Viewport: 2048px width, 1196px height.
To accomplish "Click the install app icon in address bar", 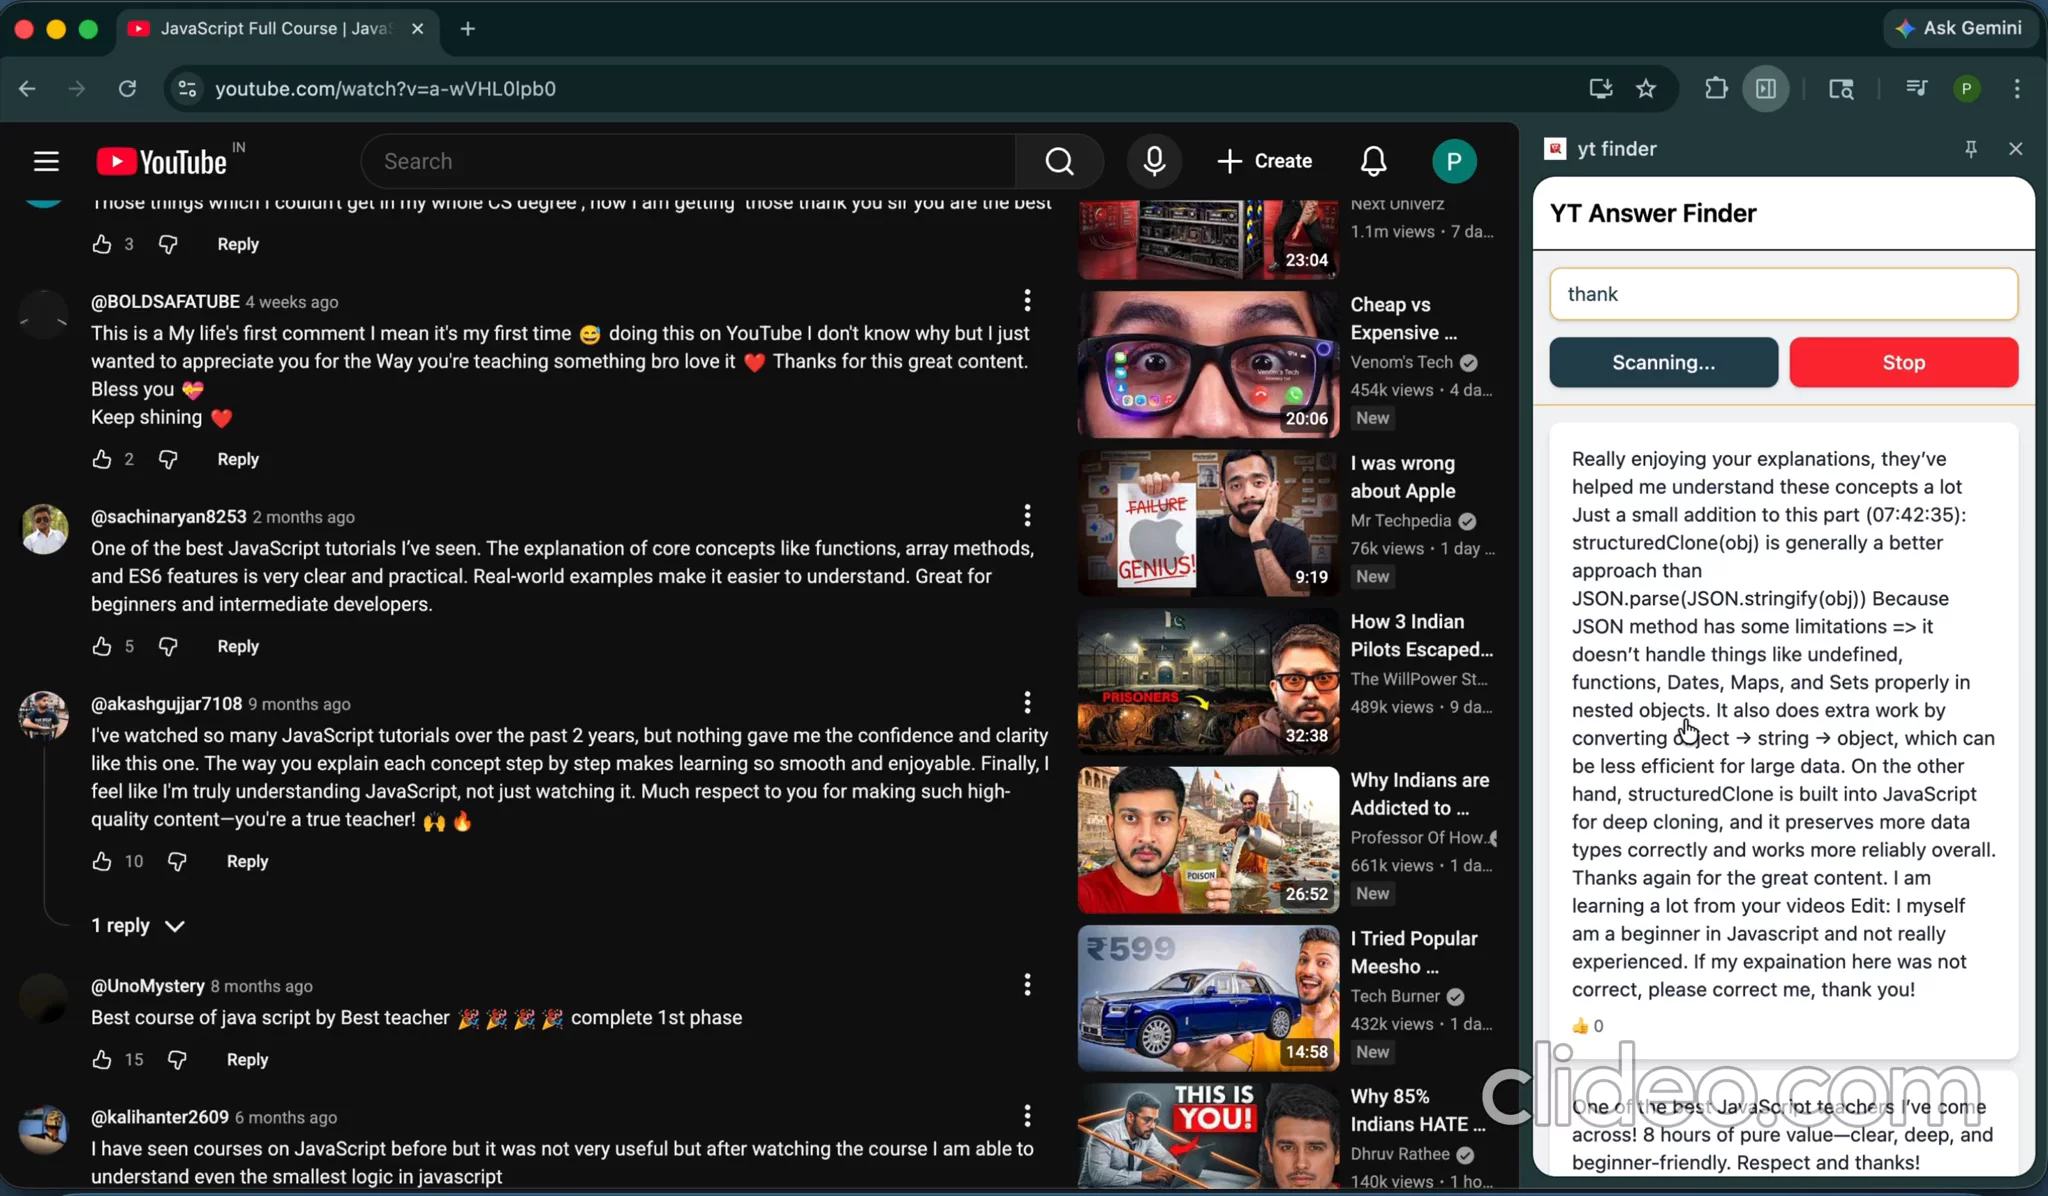I will pyautogui.click(x=1601, y=89).
